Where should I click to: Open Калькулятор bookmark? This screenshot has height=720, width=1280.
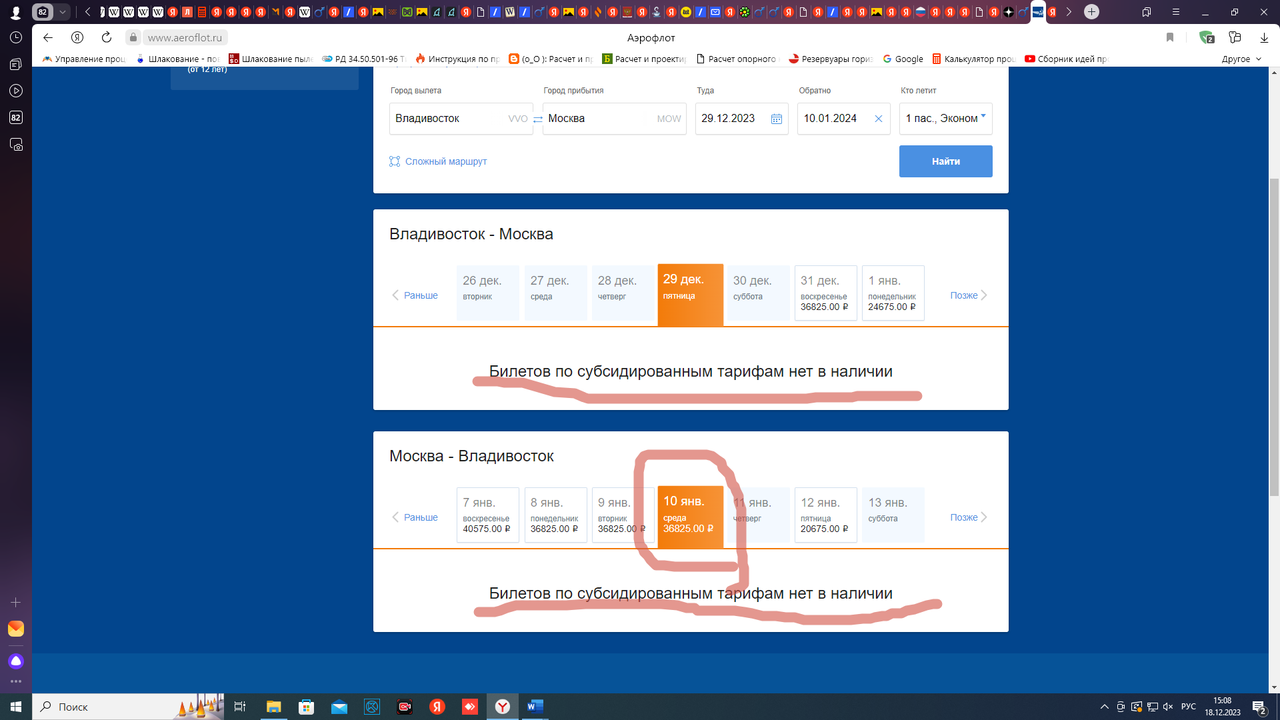[x=975, y=59]
